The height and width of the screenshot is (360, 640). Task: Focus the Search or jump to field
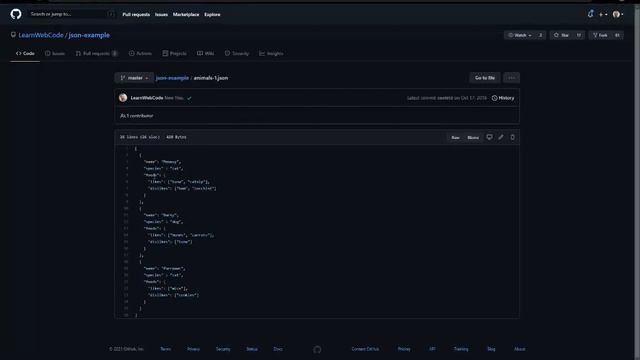coord(72,14)
